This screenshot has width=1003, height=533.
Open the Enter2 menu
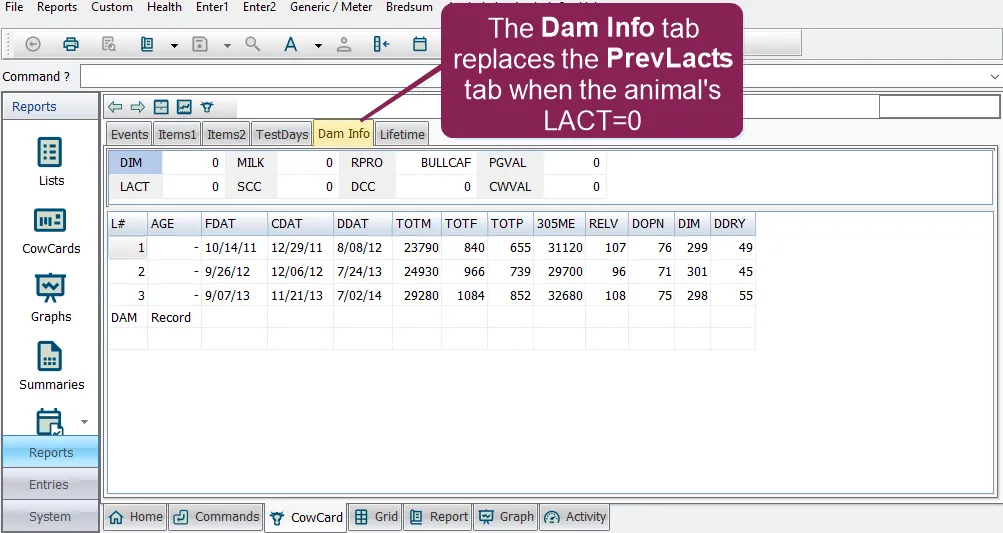260,7
